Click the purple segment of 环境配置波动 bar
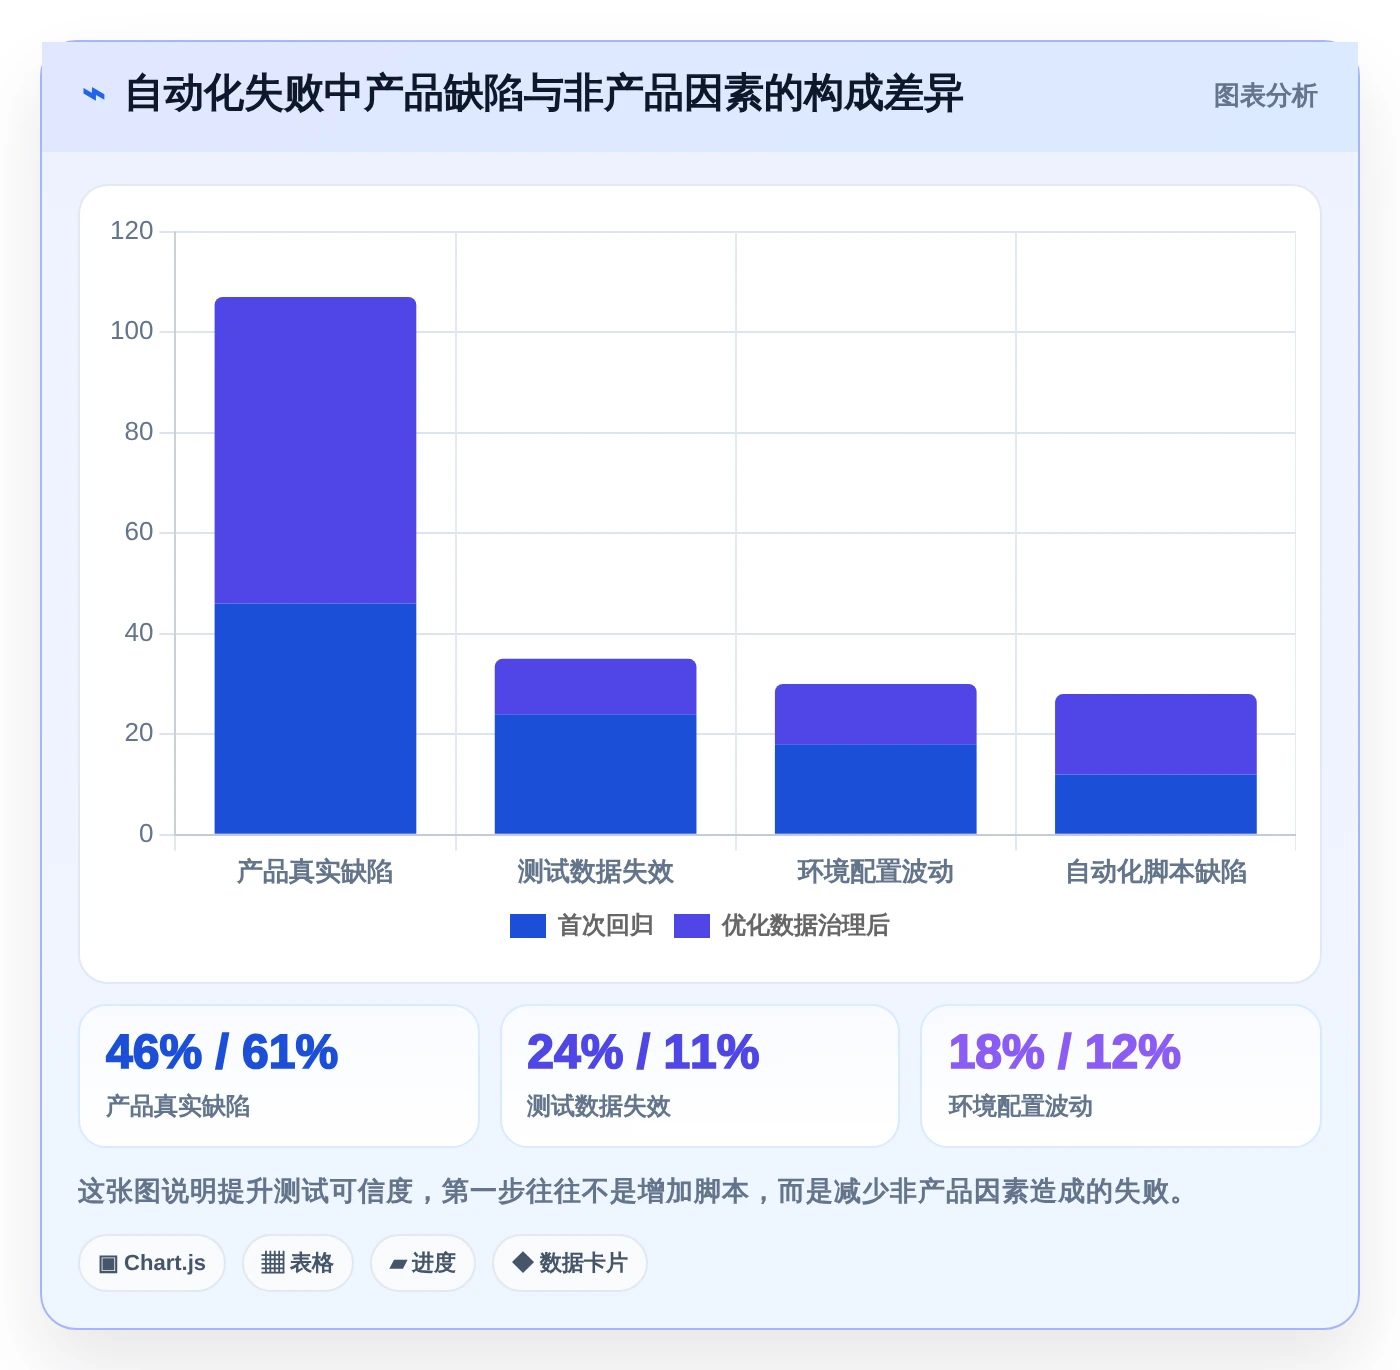1400x1370 pixels. (x=875, y=714)
